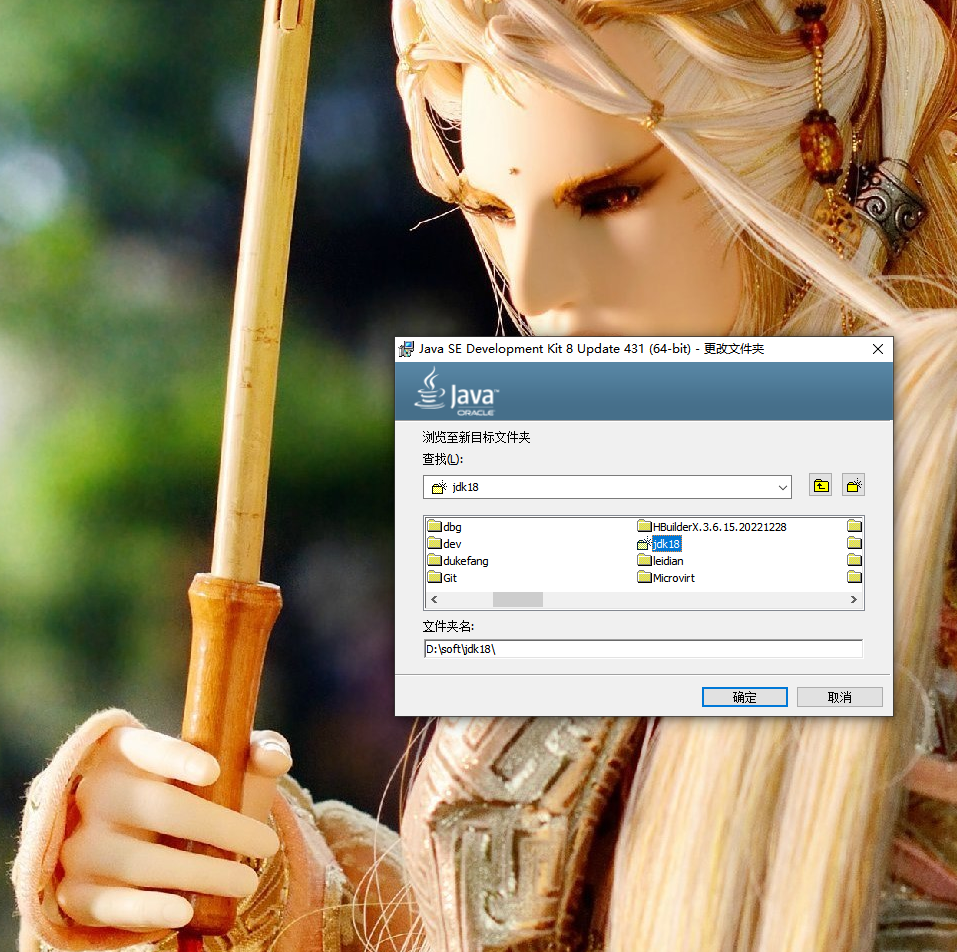Go up one folder level icon
The image size is (957, 952).
tap(820, 486)
